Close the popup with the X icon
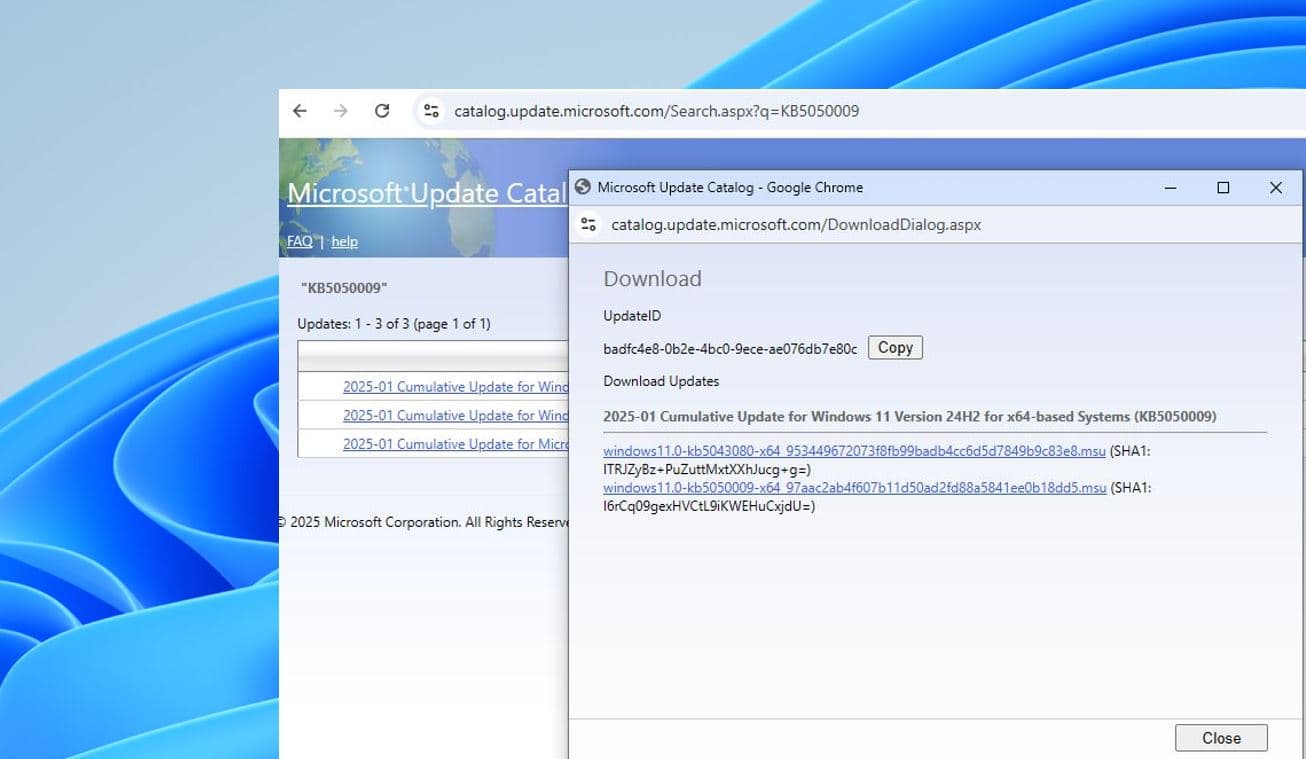 pyautogui.click(x=1275, y=188)
